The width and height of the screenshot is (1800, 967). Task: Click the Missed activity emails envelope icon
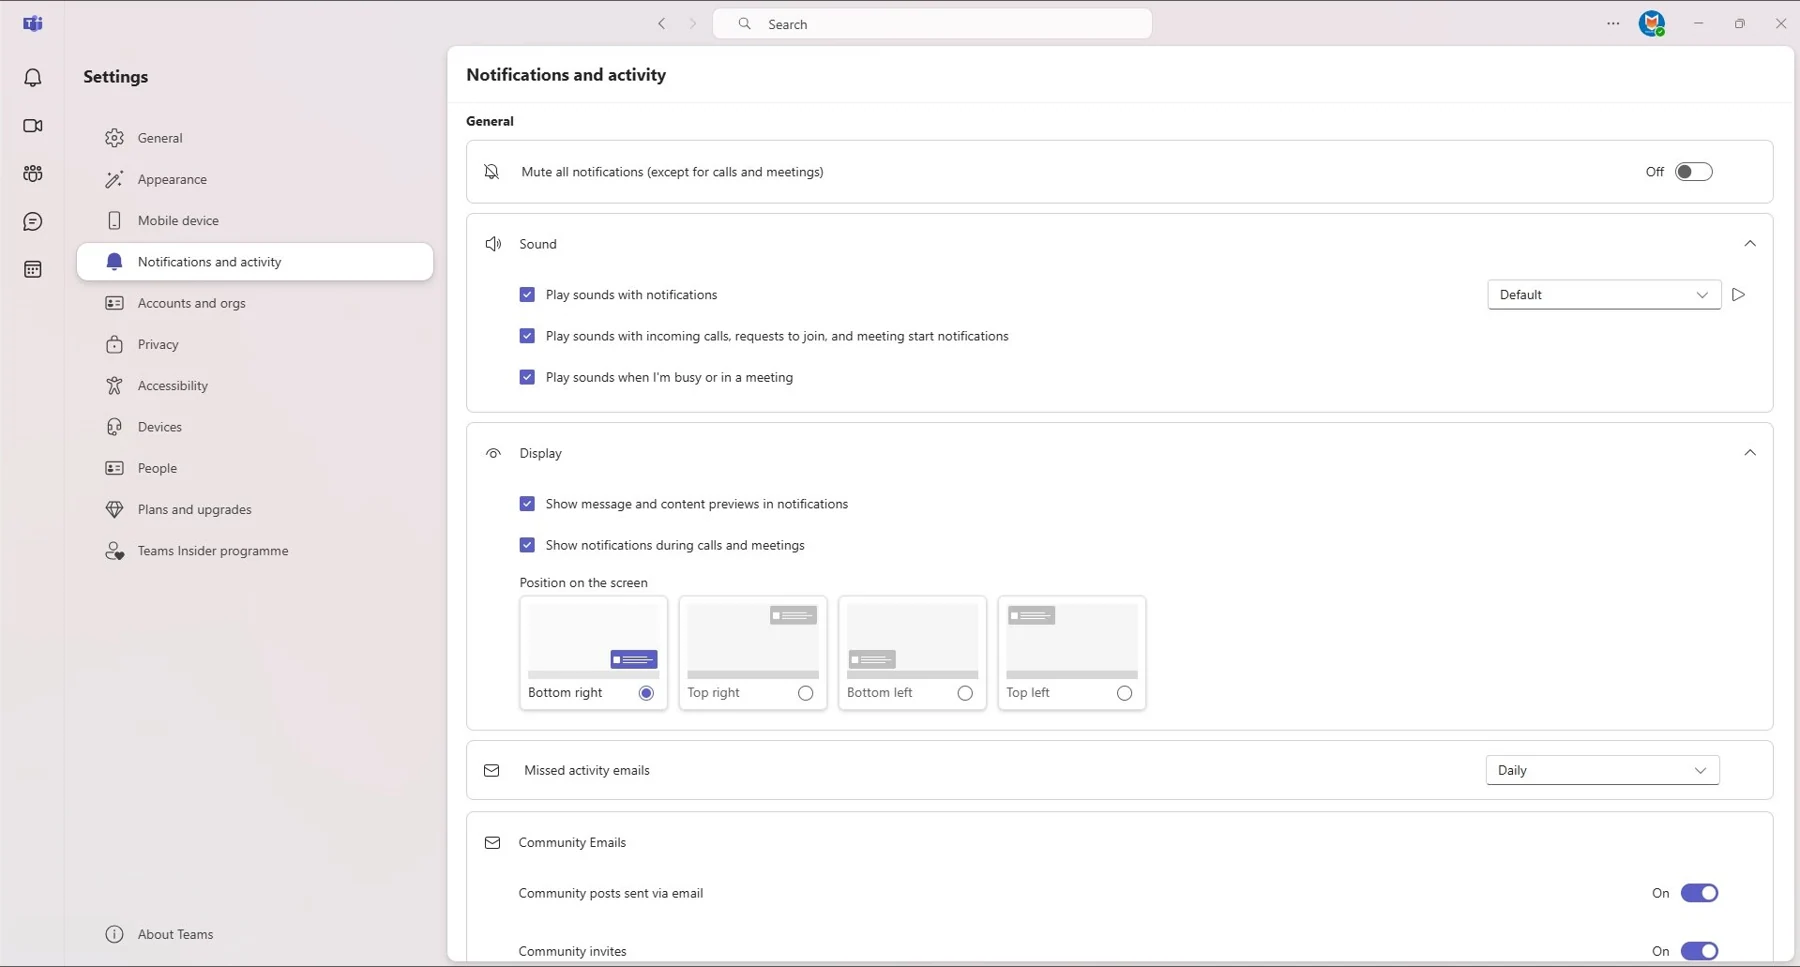492,770
